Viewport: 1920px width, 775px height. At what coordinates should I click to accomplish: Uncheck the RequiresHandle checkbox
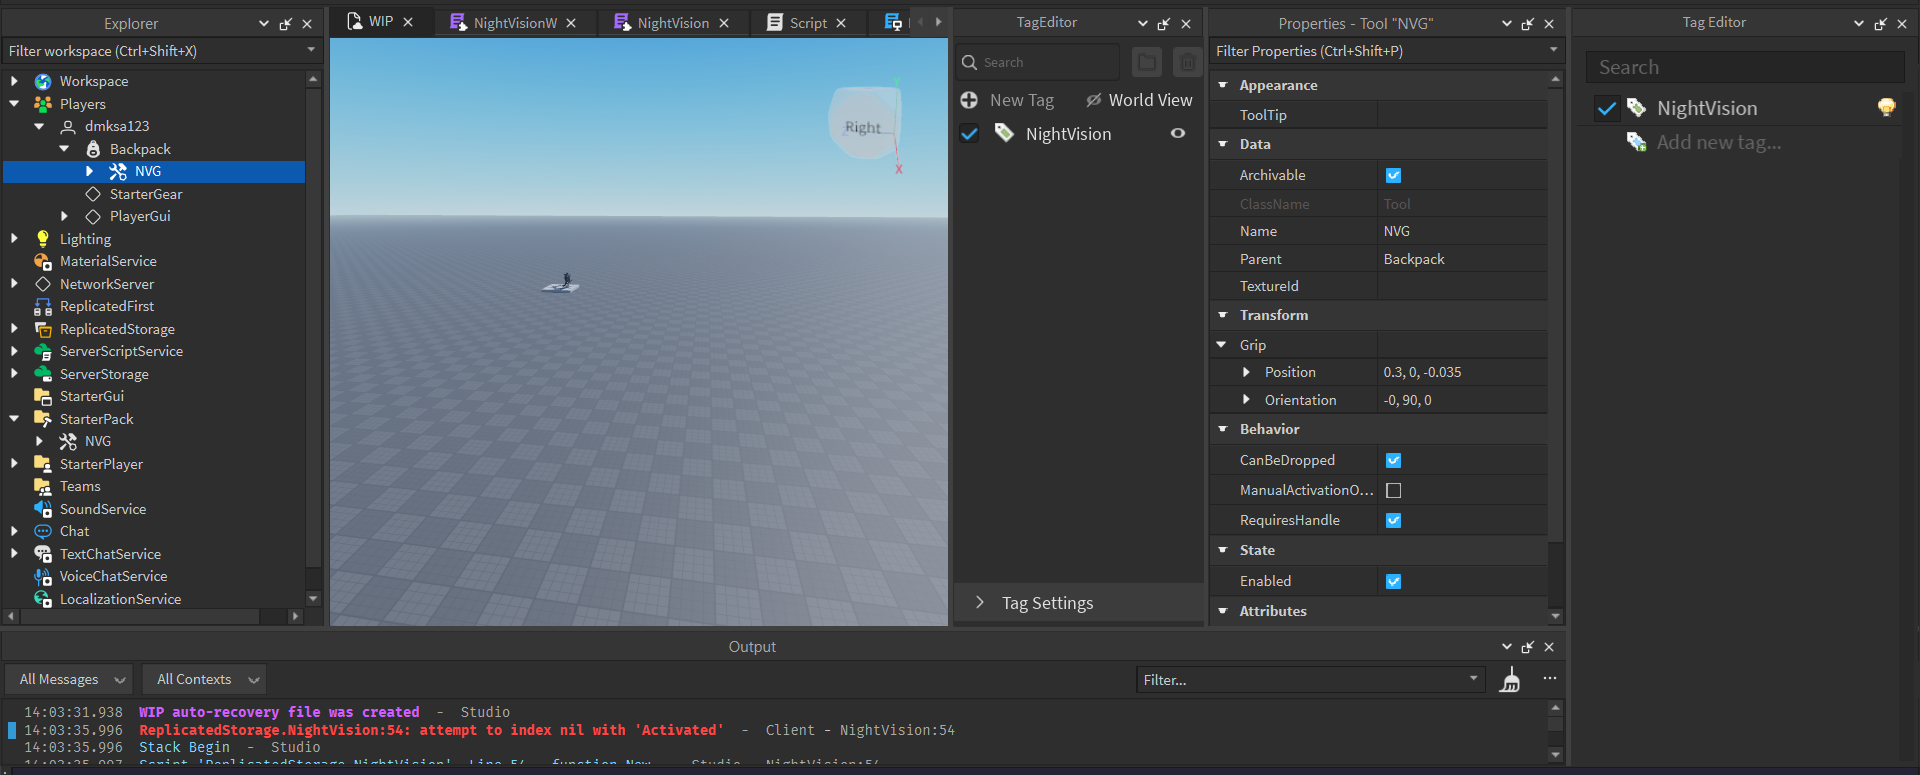[x=1393, y=520]
